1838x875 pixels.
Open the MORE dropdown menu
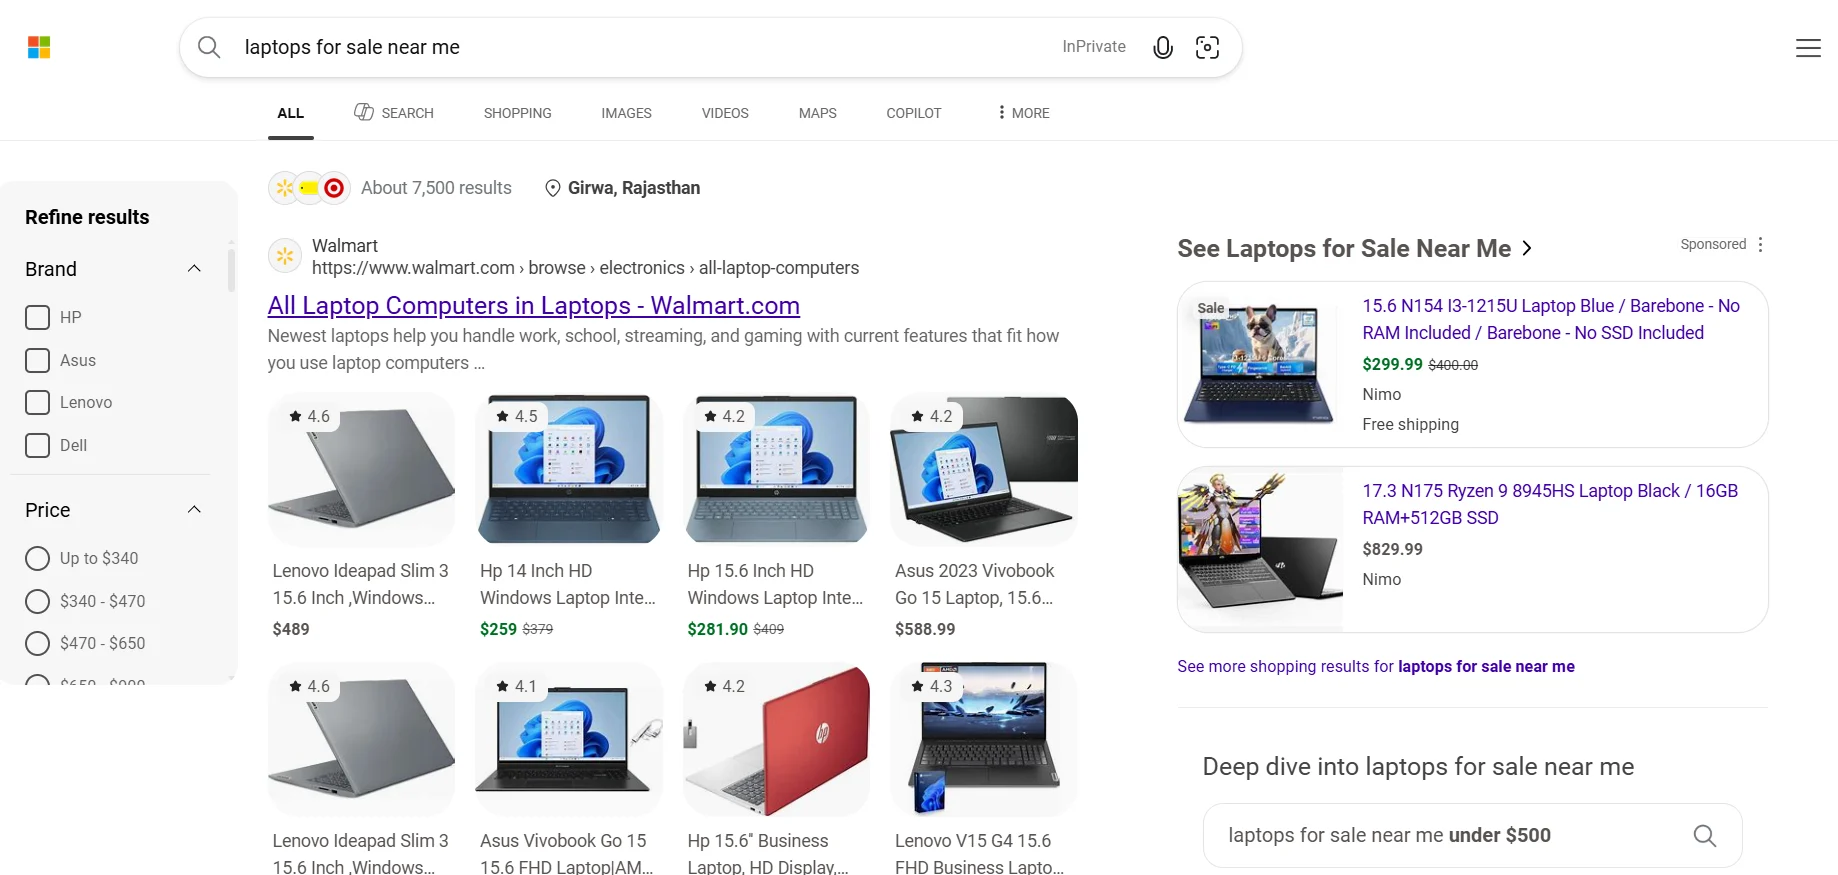tap(1023, 113)
